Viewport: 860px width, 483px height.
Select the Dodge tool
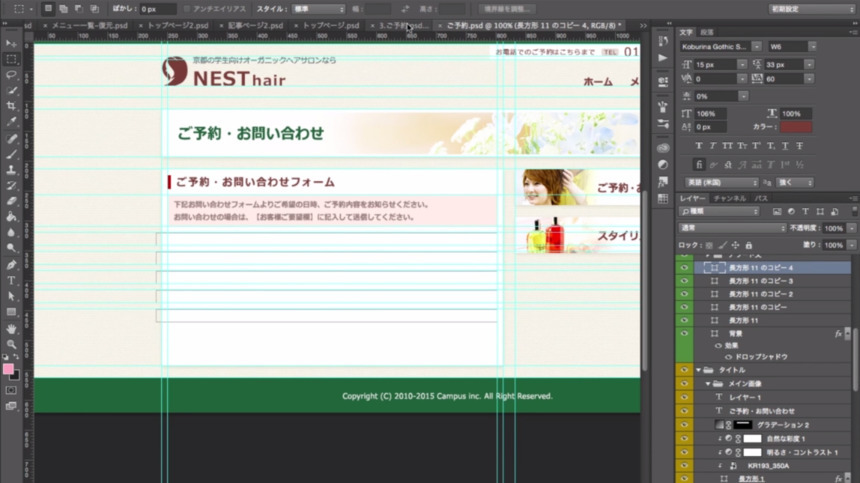click(x=11, y=248)
